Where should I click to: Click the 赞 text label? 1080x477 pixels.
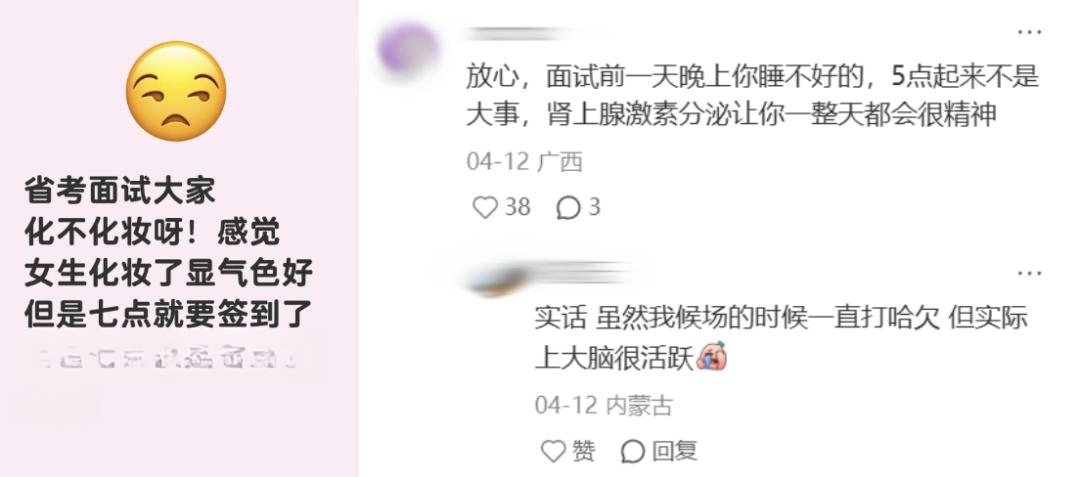tap(583, 452)
